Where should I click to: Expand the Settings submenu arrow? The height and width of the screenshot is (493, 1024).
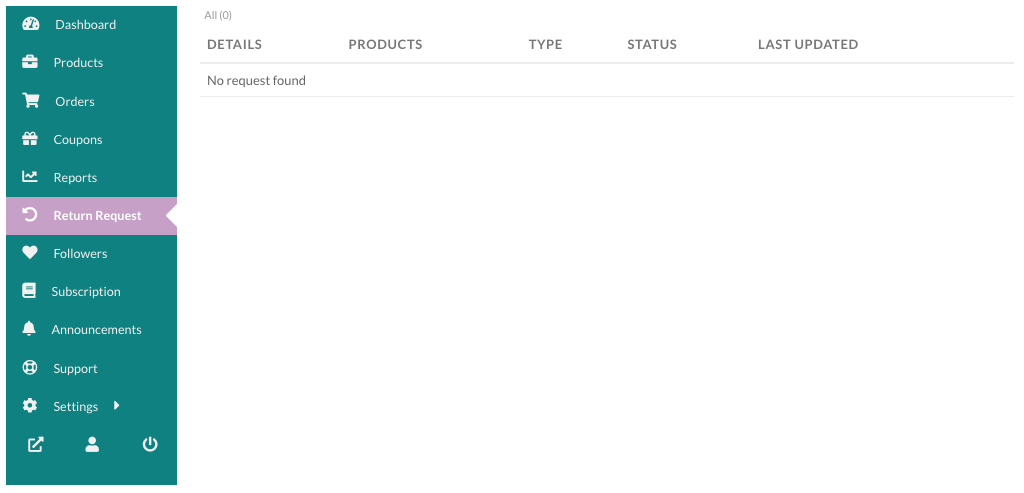coord(116,406)
